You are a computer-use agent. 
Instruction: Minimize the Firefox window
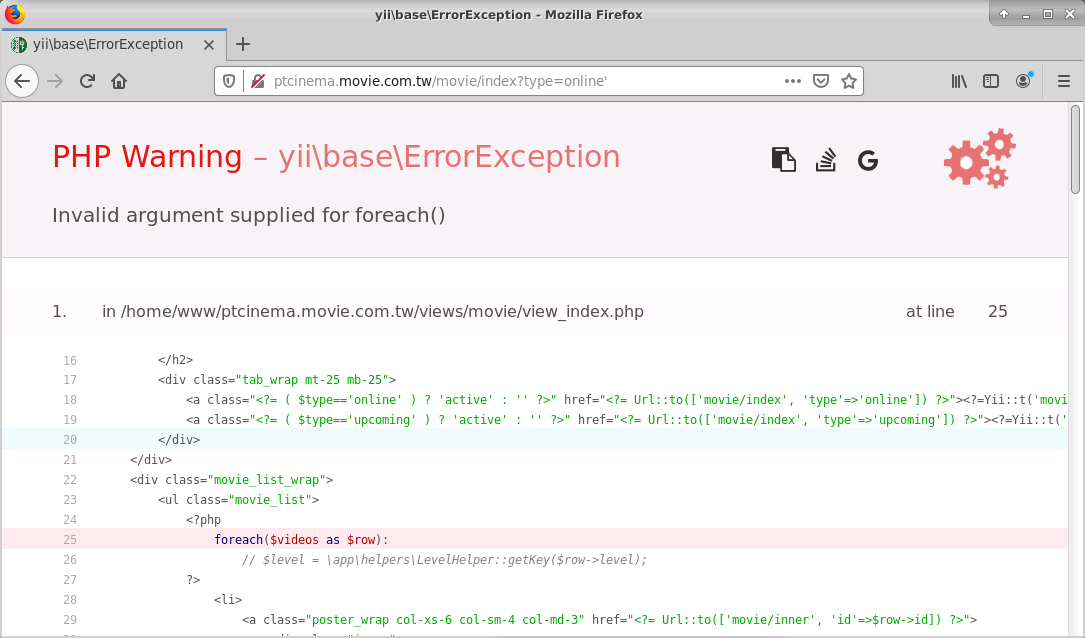pos(1026,15)
